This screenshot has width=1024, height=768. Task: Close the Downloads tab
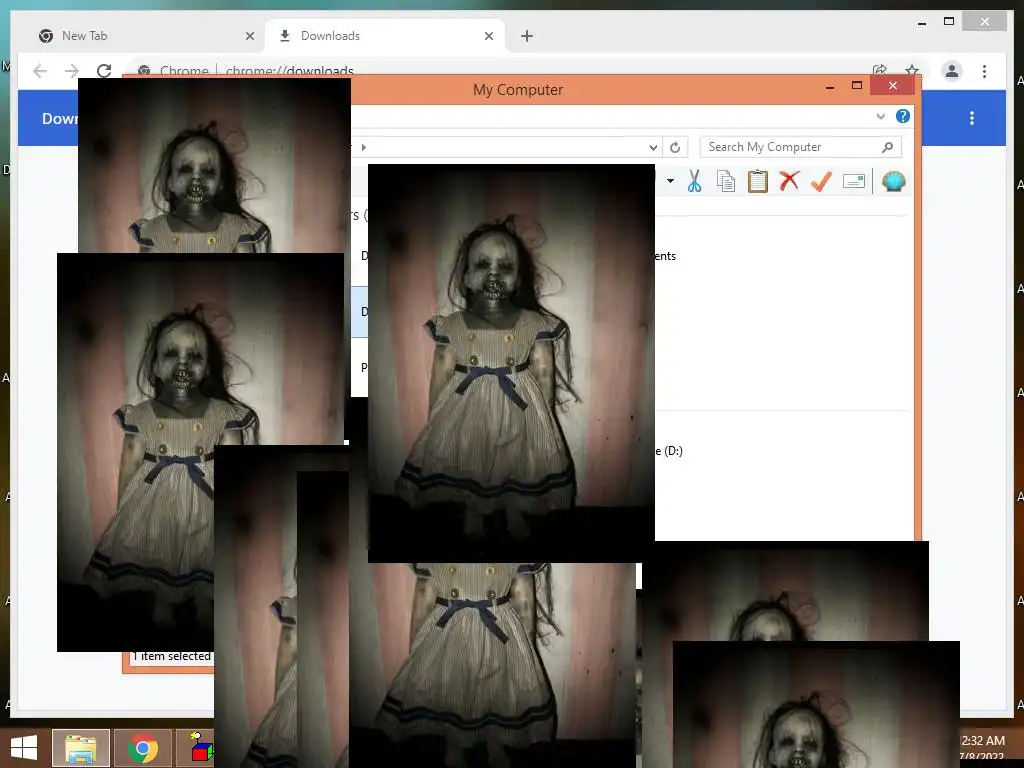488,36
